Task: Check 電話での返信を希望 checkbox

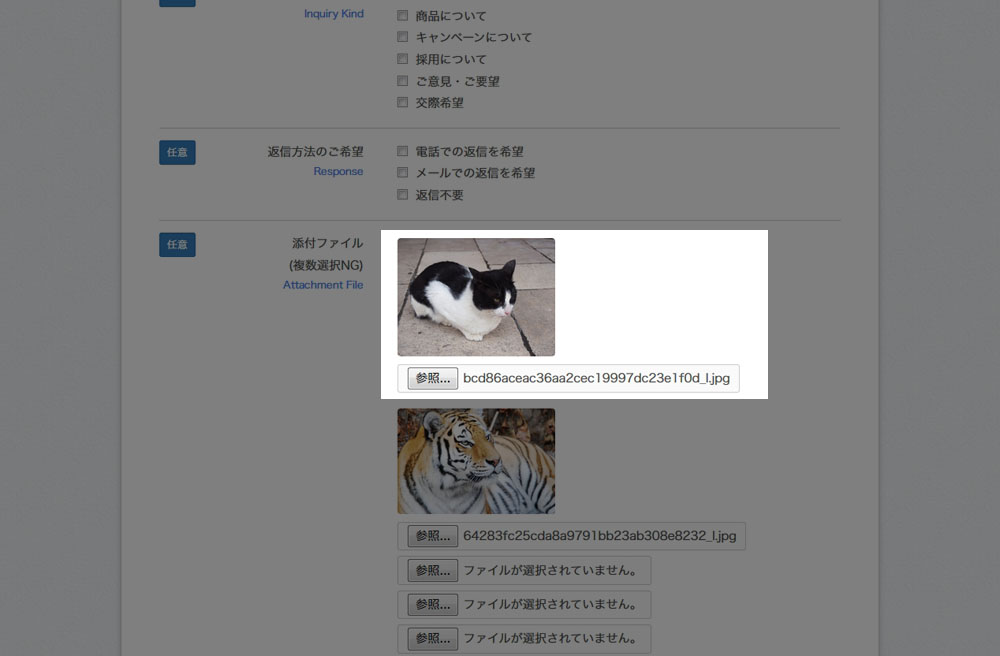Action: [x=402, y=151]
